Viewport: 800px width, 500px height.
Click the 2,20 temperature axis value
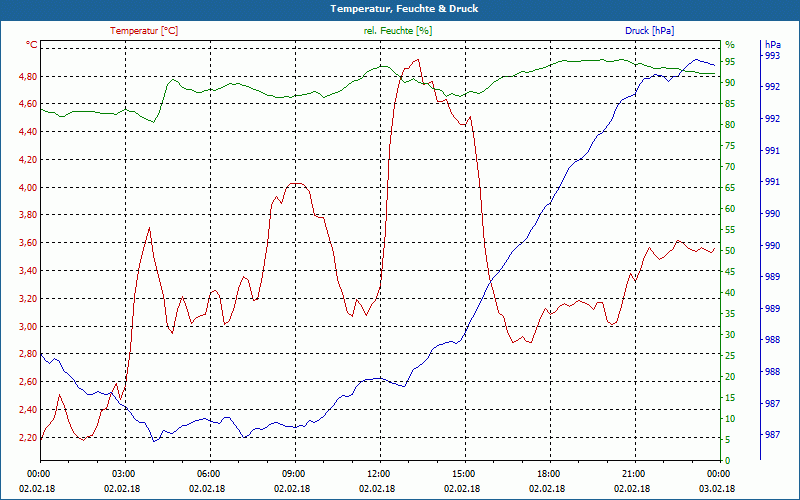pyautogui.click(x=28, y=438)
